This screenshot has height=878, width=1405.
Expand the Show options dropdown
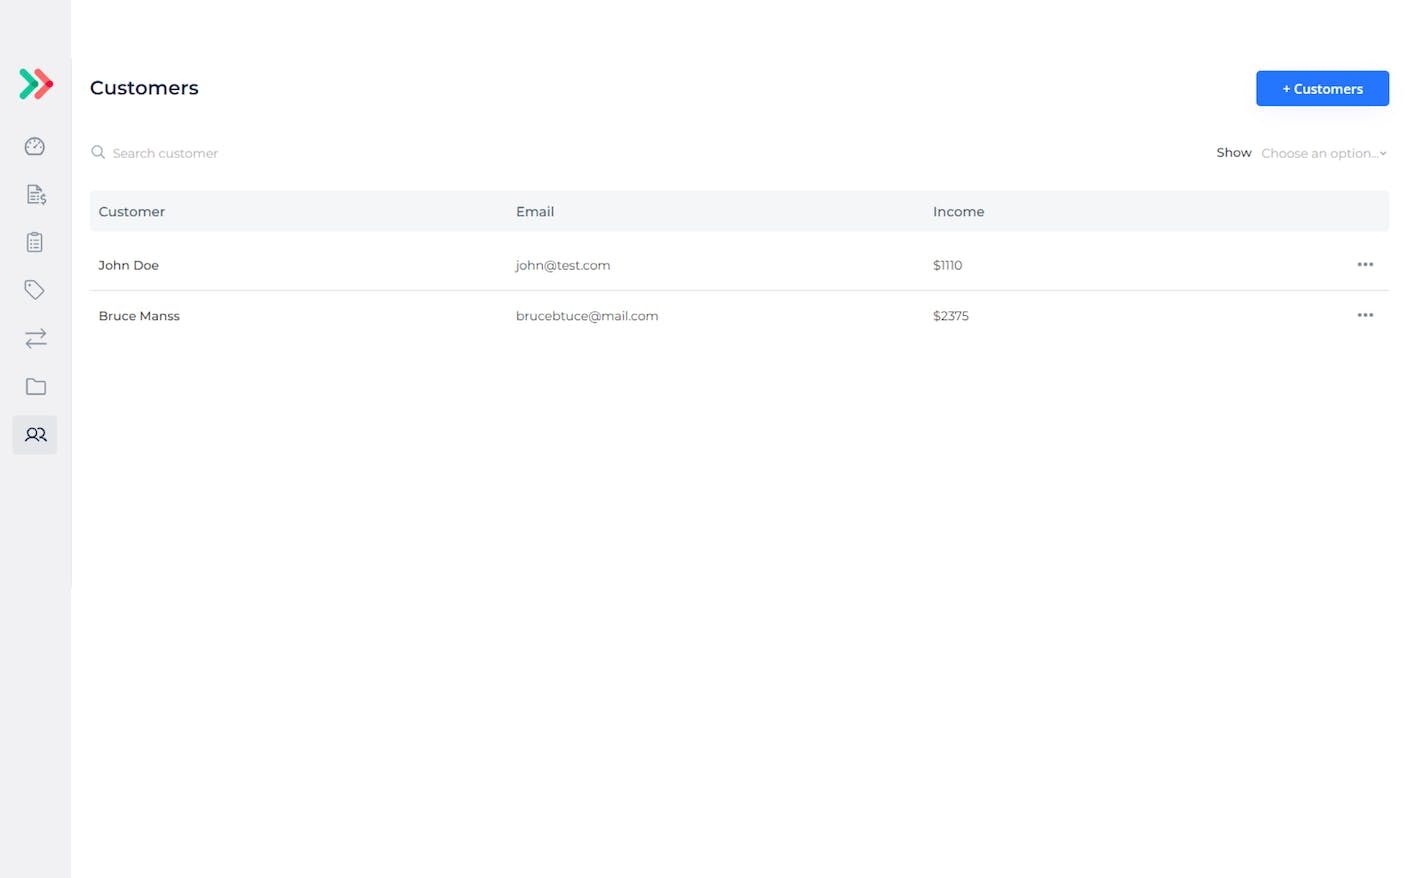click(1323, 153)
